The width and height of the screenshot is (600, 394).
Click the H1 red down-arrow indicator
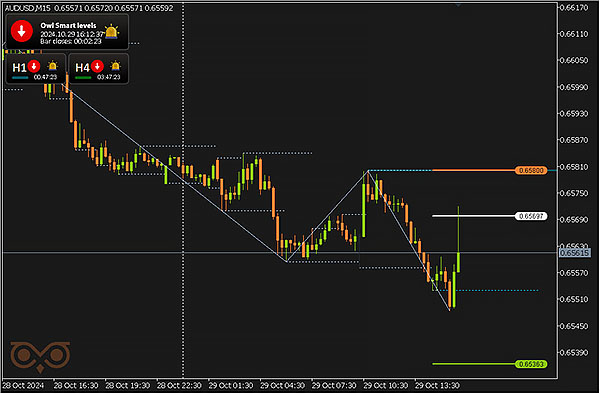pyautogui.click(x=34, y=66)
